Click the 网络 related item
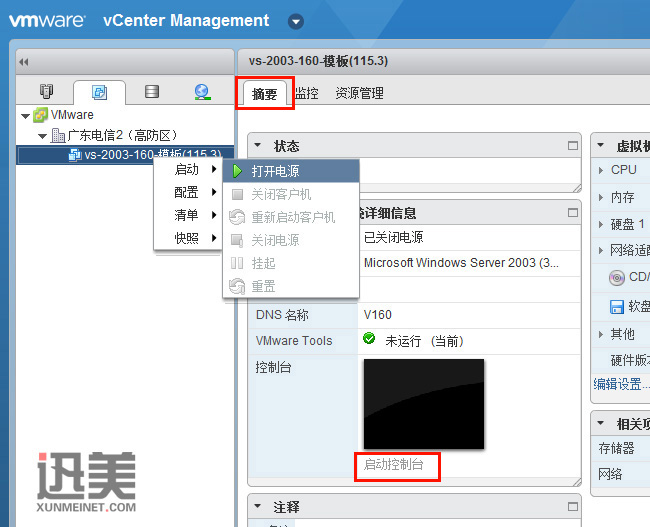 [x=610, y=474]
